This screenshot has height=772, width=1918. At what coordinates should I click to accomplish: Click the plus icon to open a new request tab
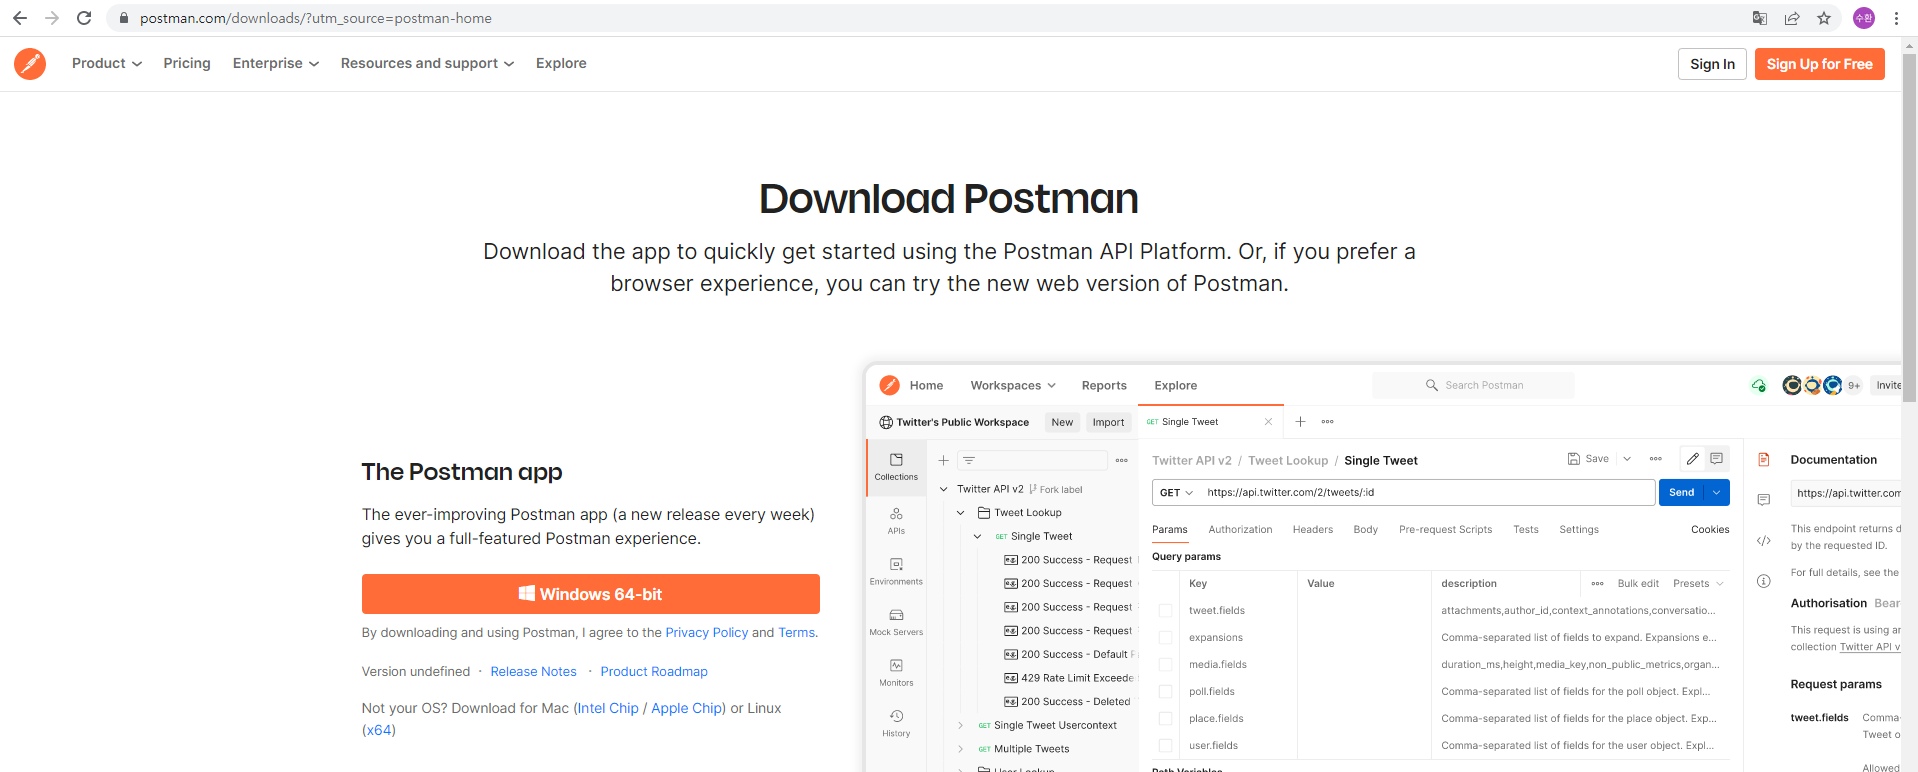[x=1300, y=422]
